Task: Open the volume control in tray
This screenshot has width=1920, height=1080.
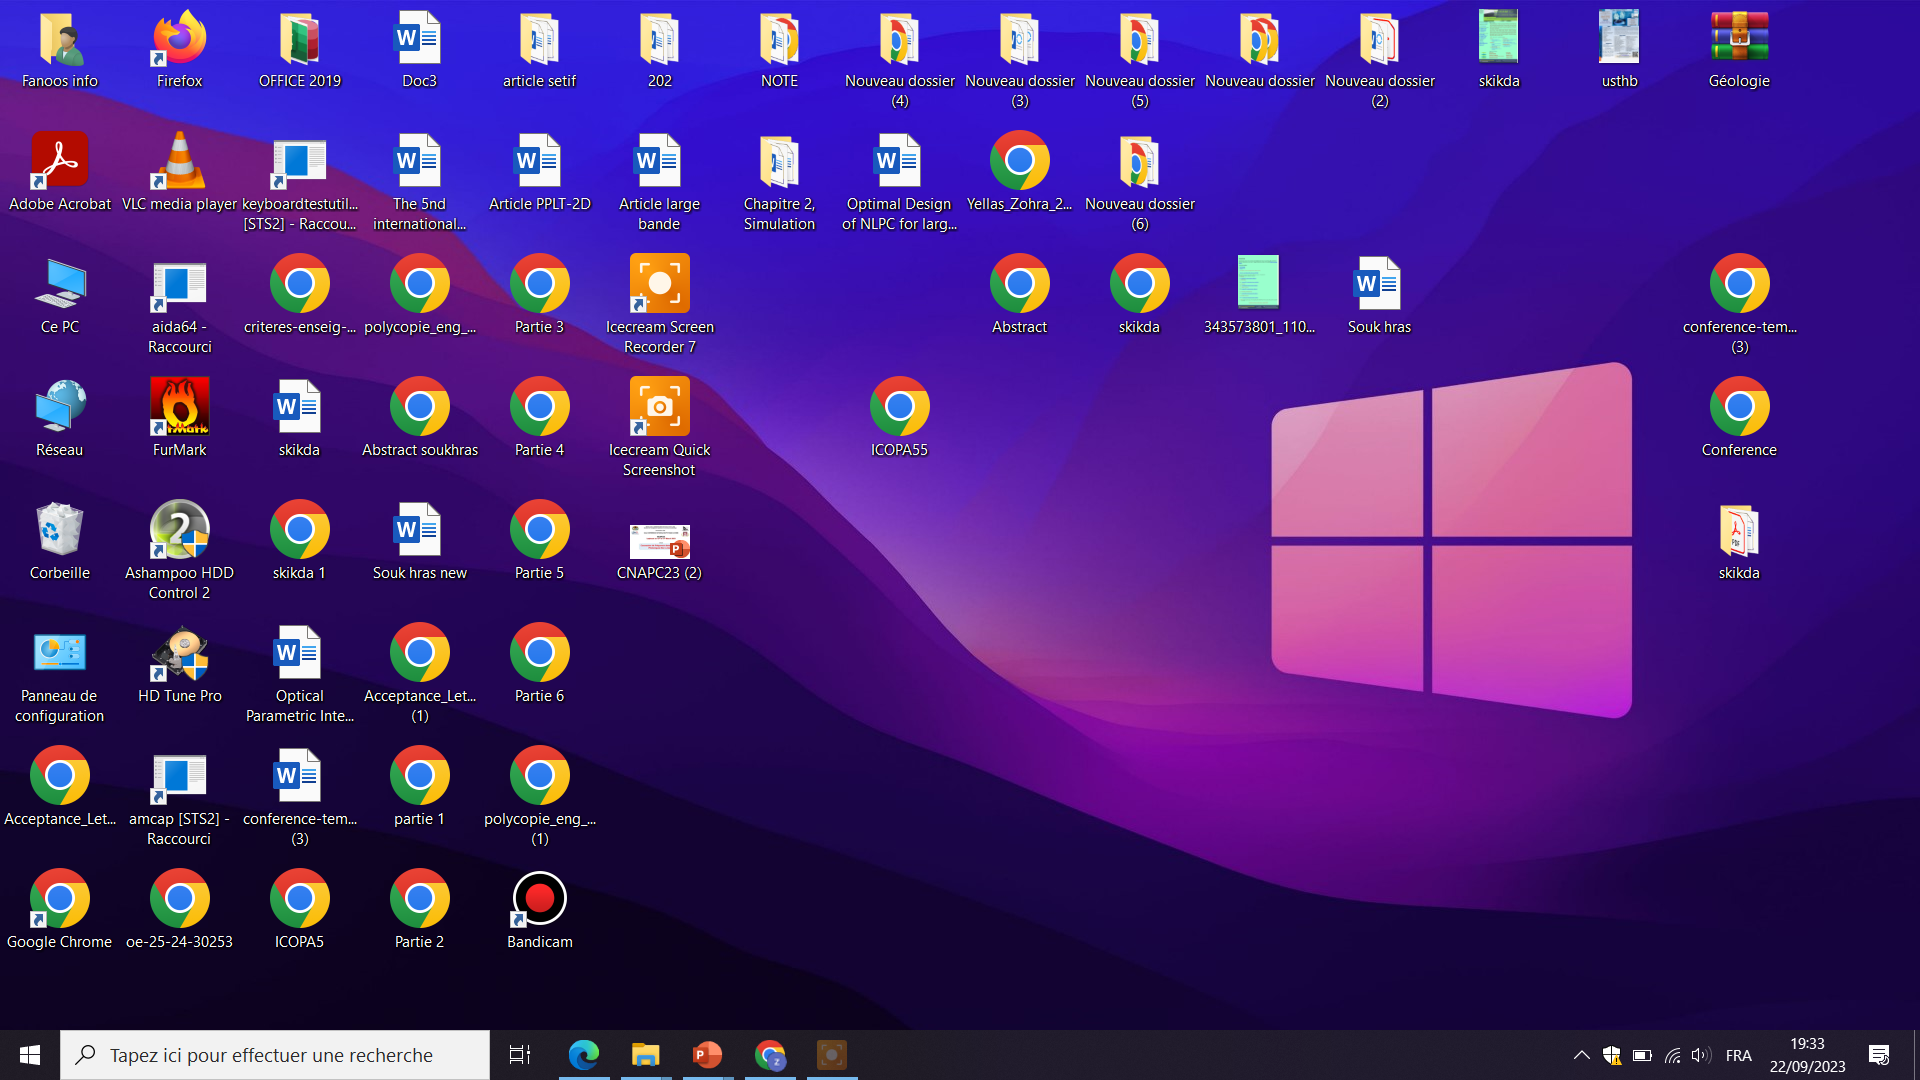Action: tap(1701, 1055)
